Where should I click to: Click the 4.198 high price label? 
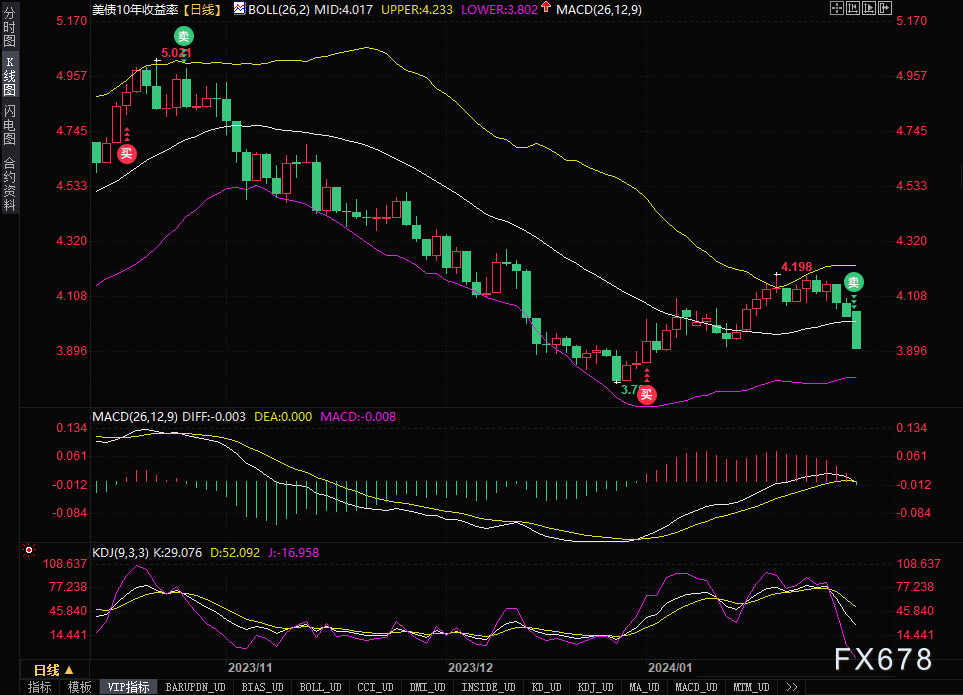[x=796, y=266]
